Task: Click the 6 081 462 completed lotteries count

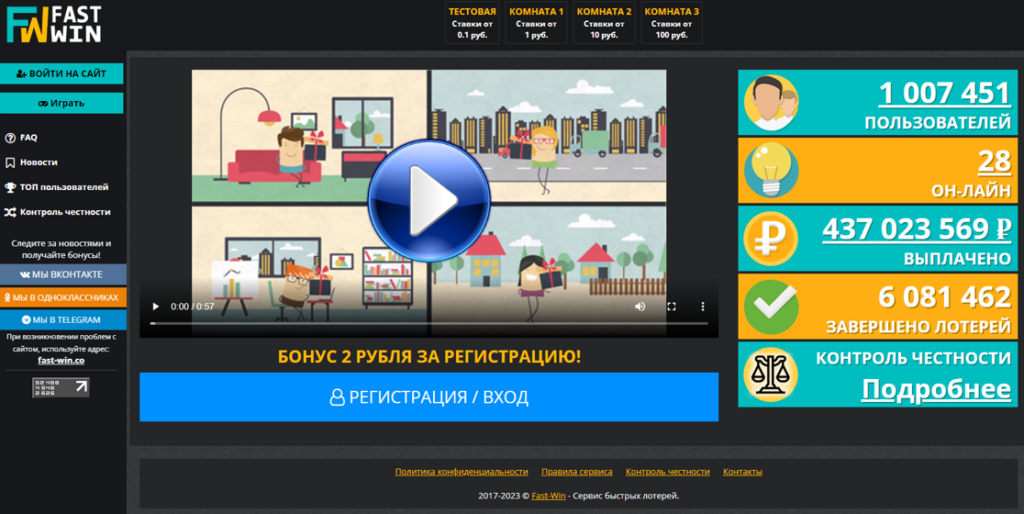Action: pos(944,297)
